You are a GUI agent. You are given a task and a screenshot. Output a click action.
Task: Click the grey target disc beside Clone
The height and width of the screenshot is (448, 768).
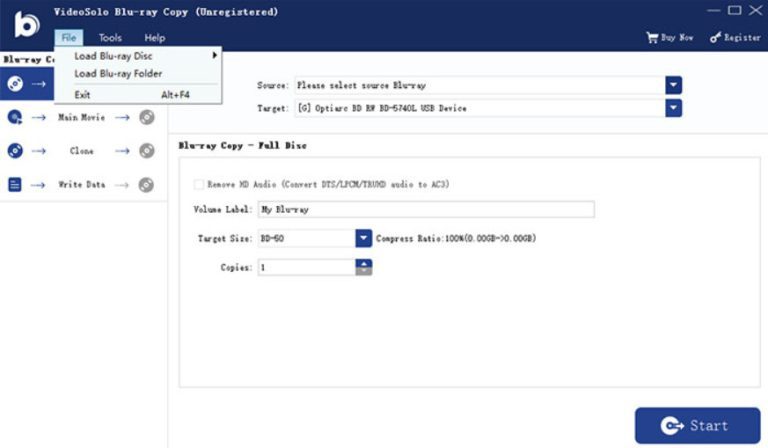[x=147, y=151]
